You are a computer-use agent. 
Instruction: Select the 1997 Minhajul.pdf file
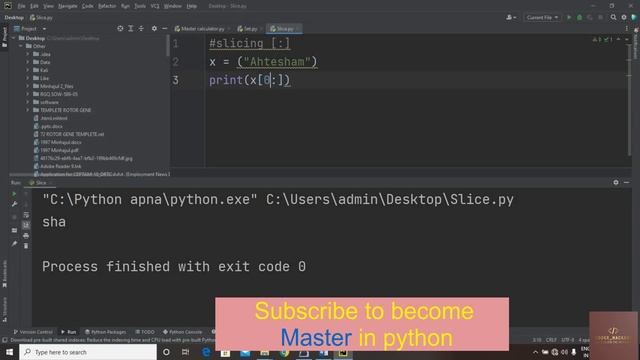56,150
